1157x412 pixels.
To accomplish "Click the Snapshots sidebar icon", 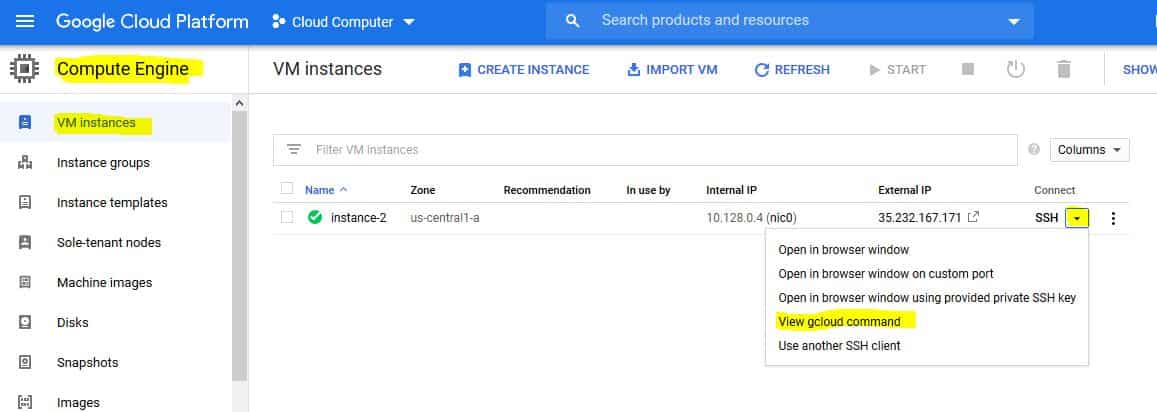I will point(25,363).
